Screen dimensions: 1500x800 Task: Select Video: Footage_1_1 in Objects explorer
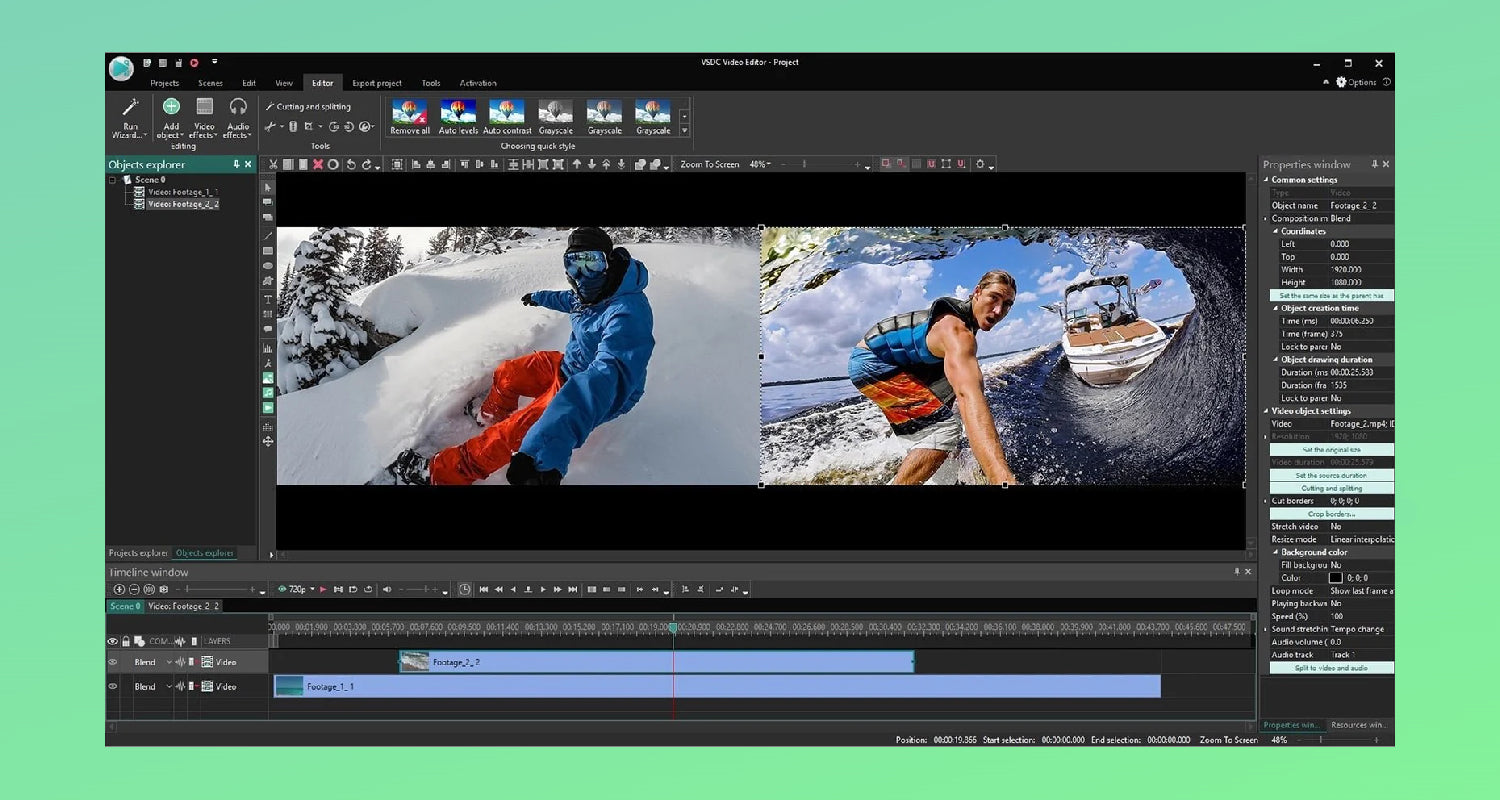click(182, 191)
